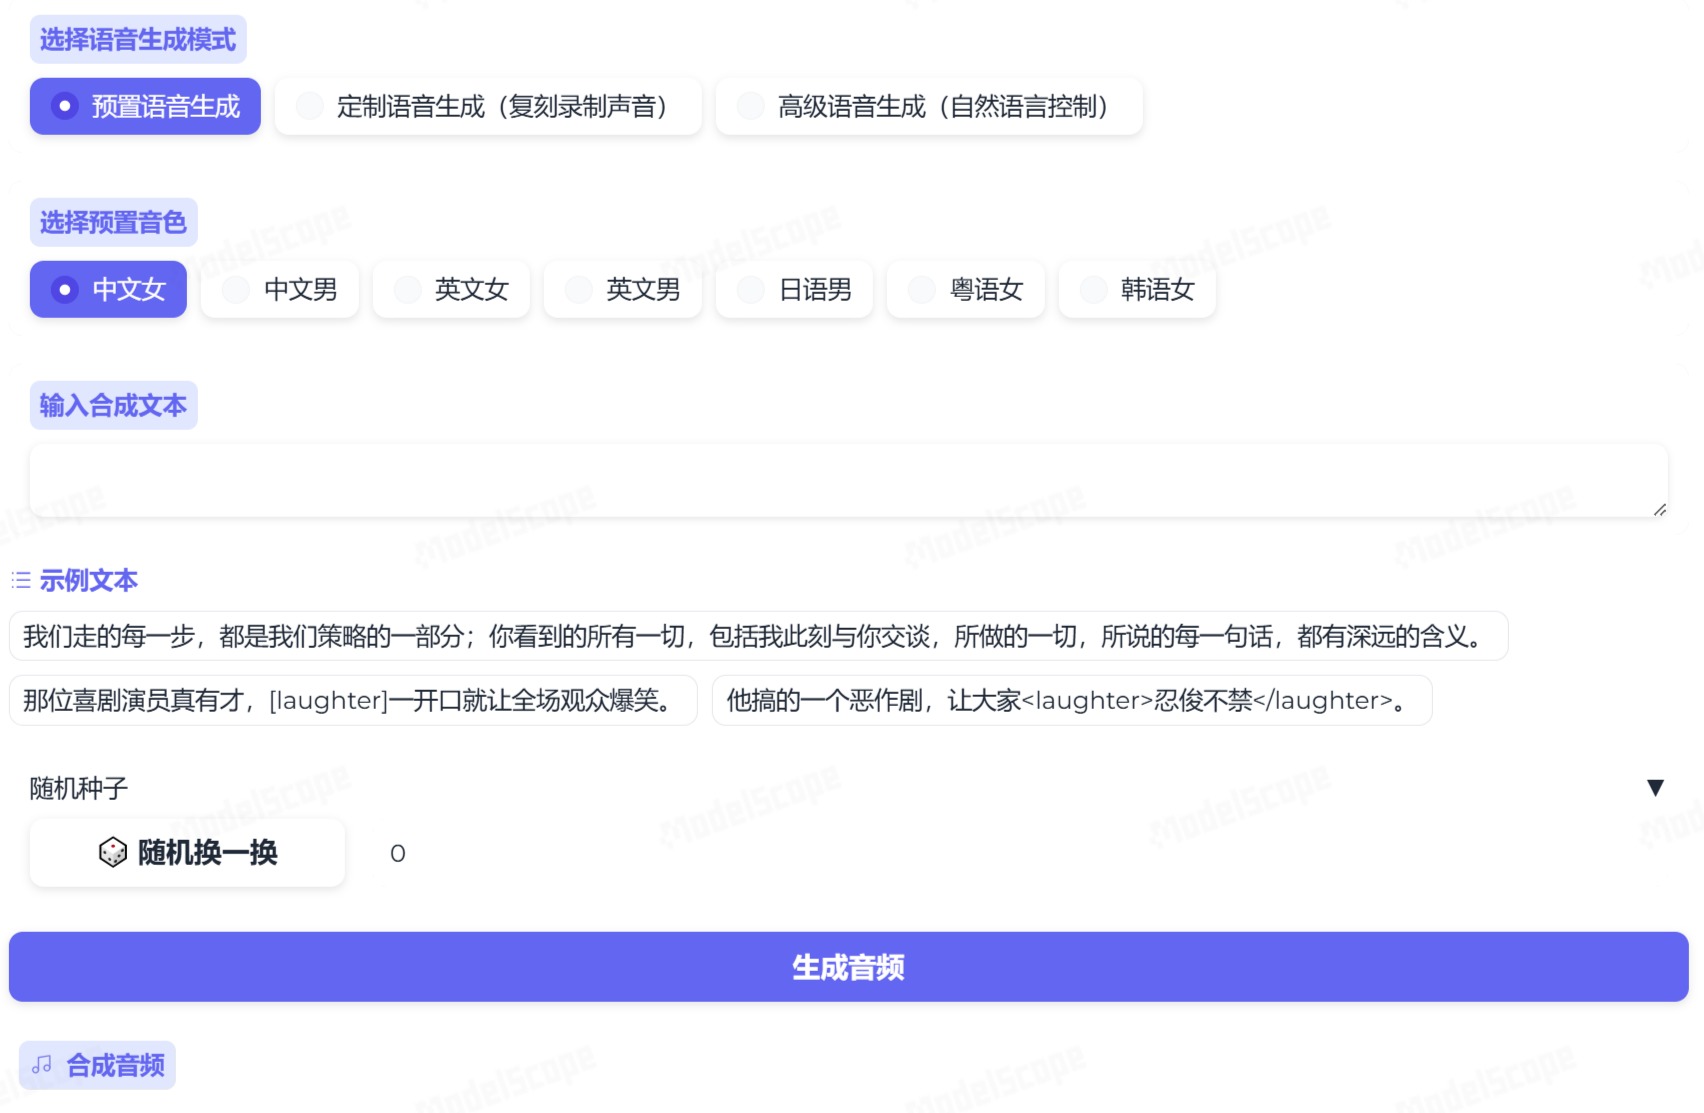Switch voice to 英文男
The image size is (1704, 1113).
(x=623, y=290)
